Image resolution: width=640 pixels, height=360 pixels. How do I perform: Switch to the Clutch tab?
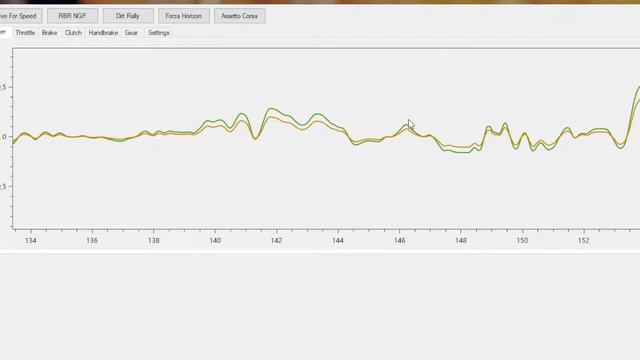73,33
